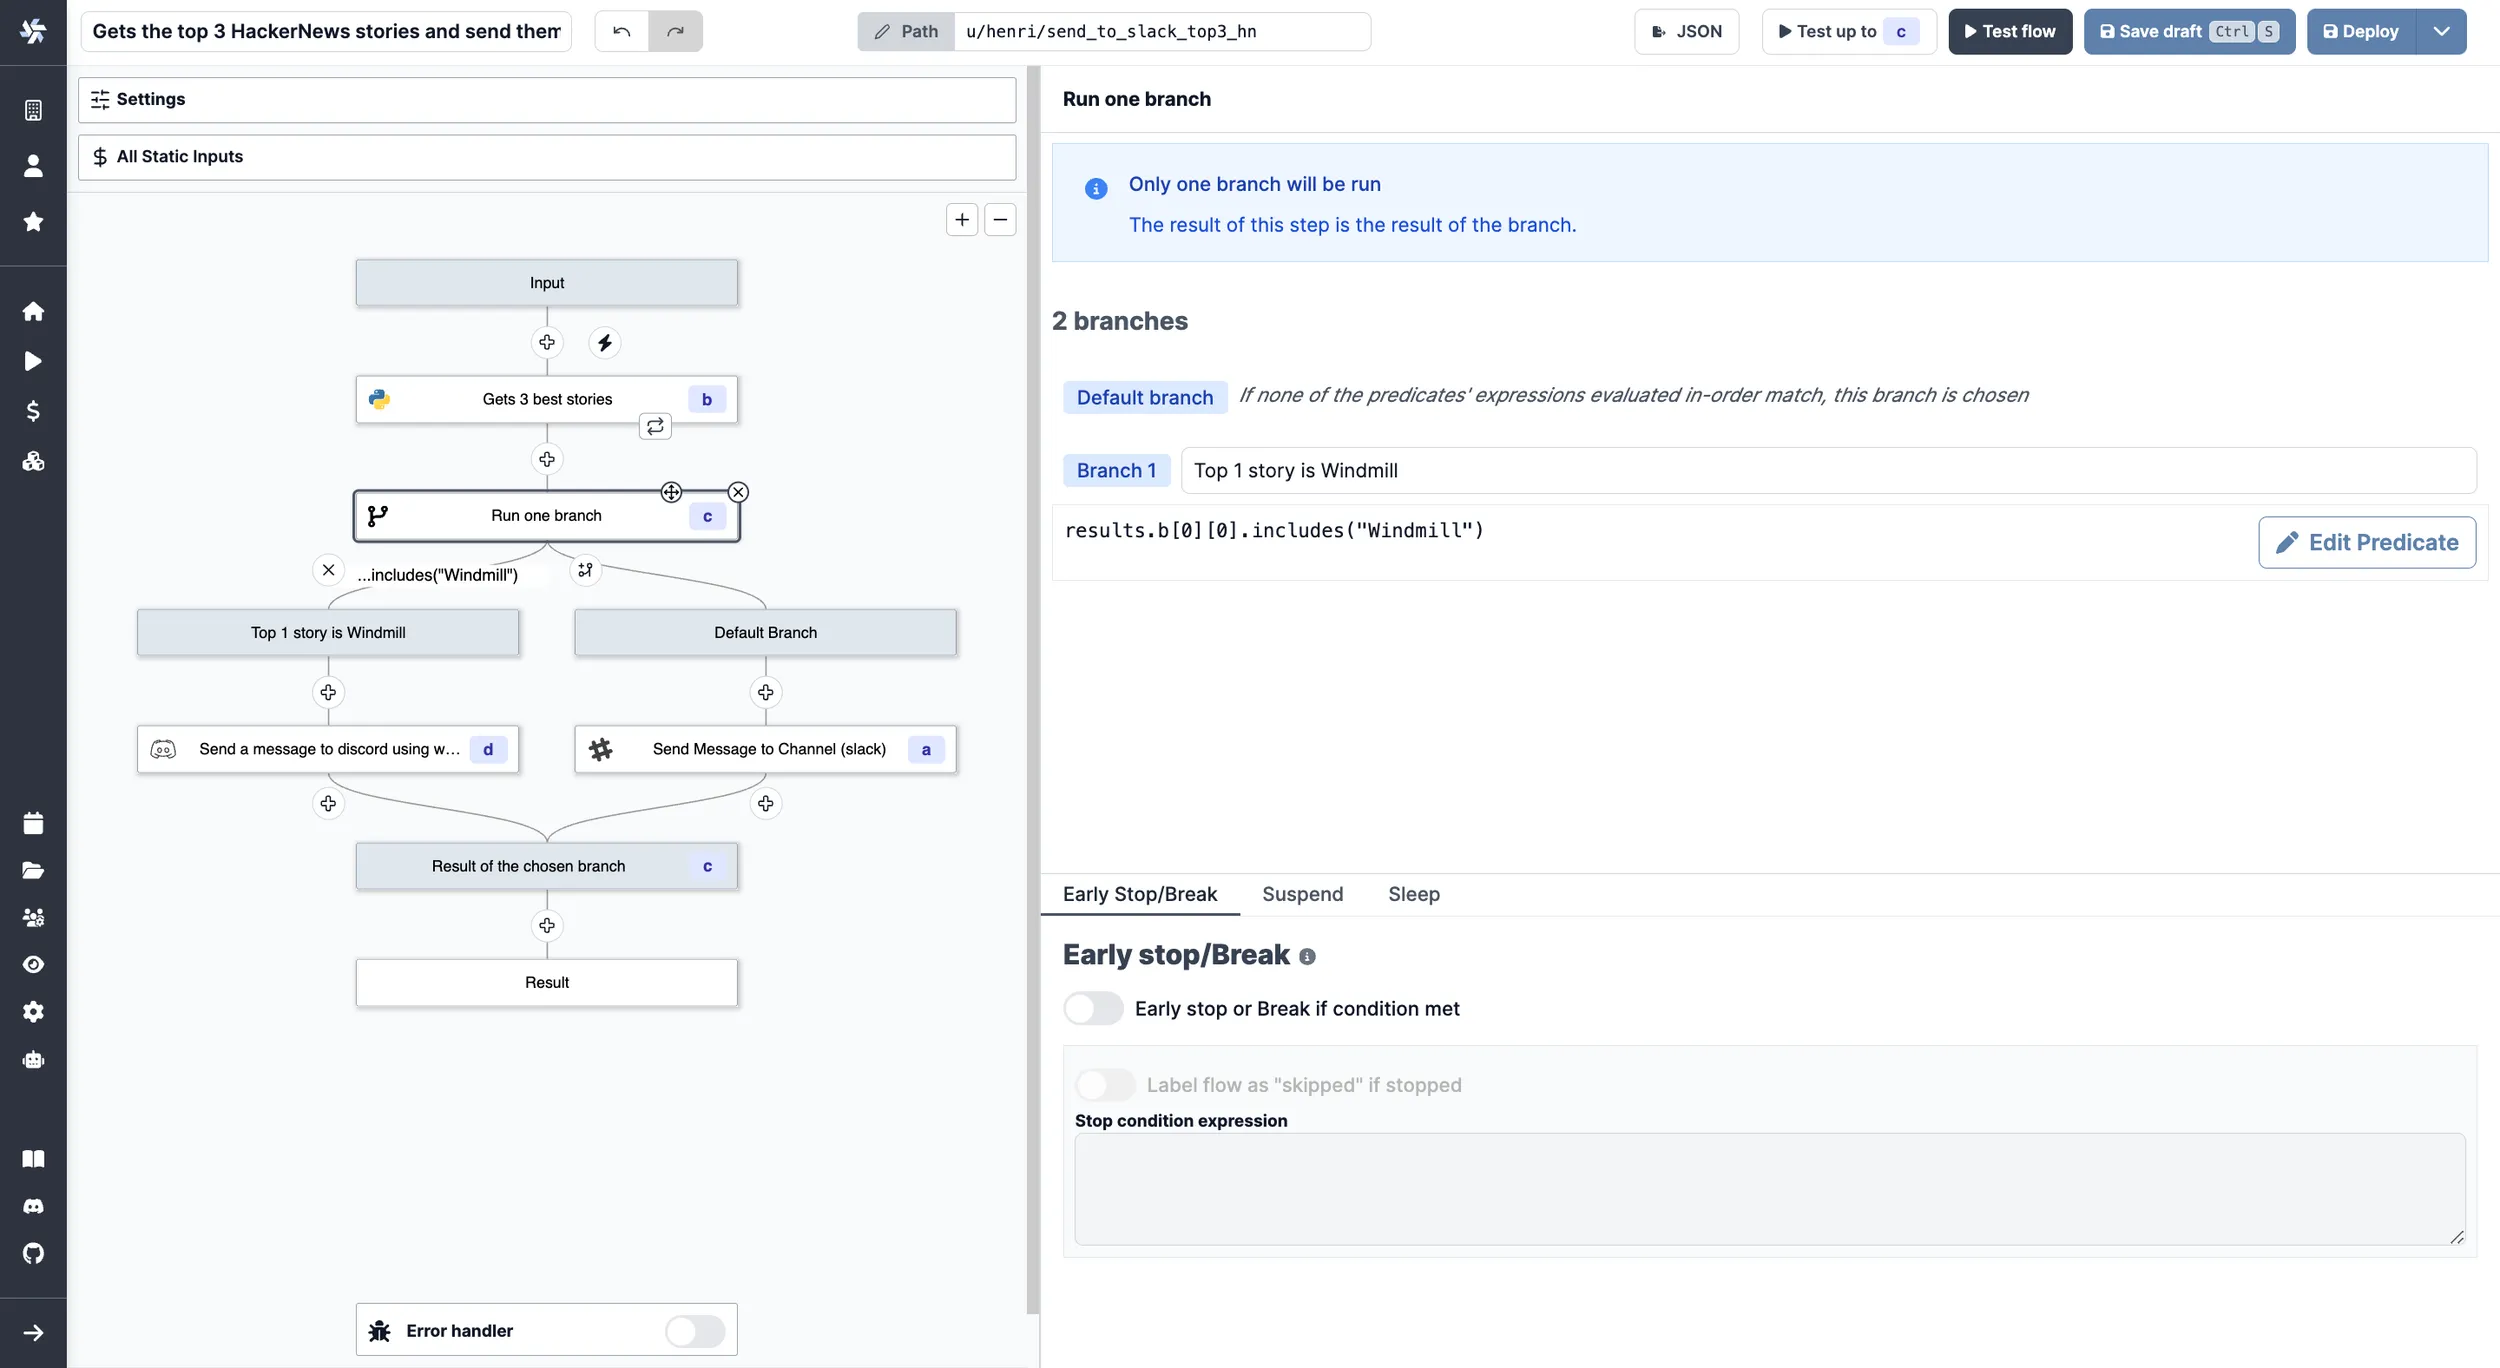This screenshot has height=1368, width=2500.
Task: Click the JSON view button
Action: (1685, 32)
